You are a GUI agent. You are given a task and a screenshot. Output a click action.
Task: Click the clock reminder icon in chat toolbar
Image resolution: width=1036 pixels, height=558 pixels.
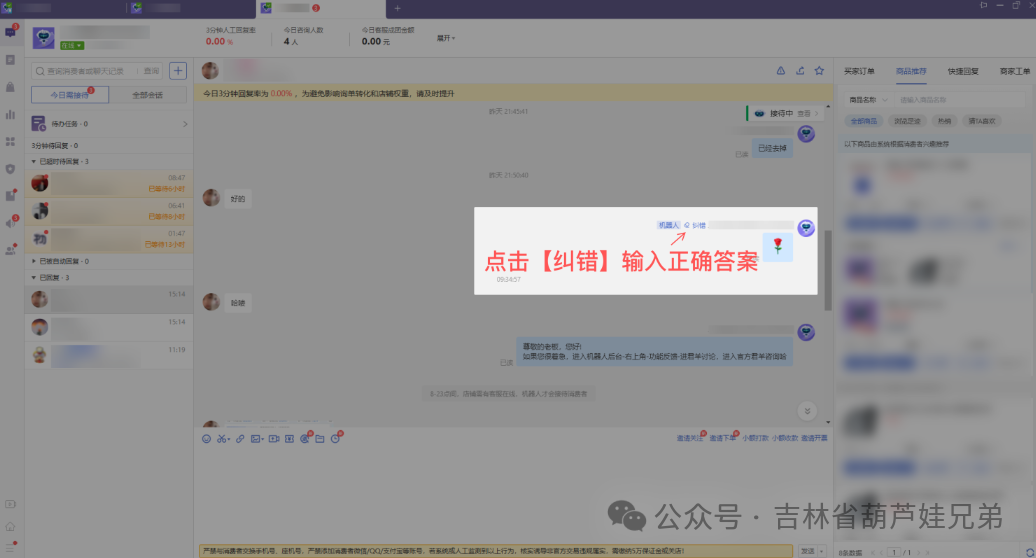click(x=336, y=438)
